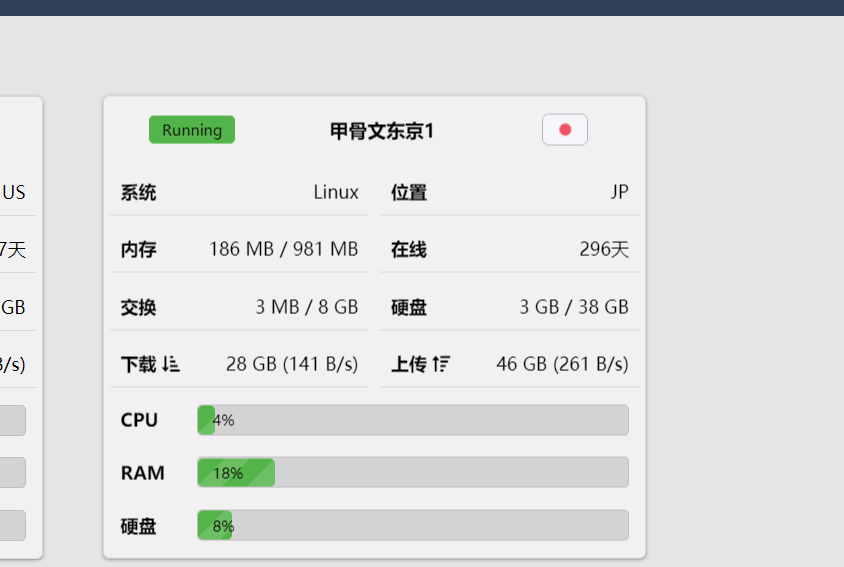Click the CPU 4% progress bar
Viewport: 844px width, 567px height.
pos(413,420)
